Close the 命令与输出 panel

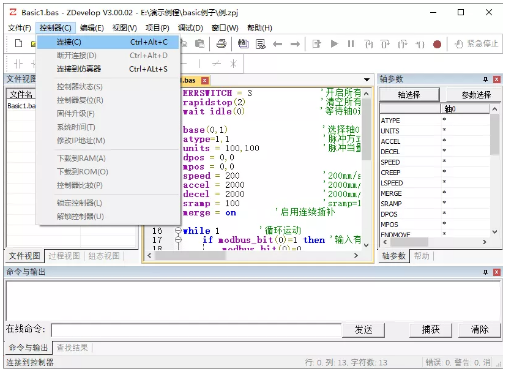[x=497, y=272]
